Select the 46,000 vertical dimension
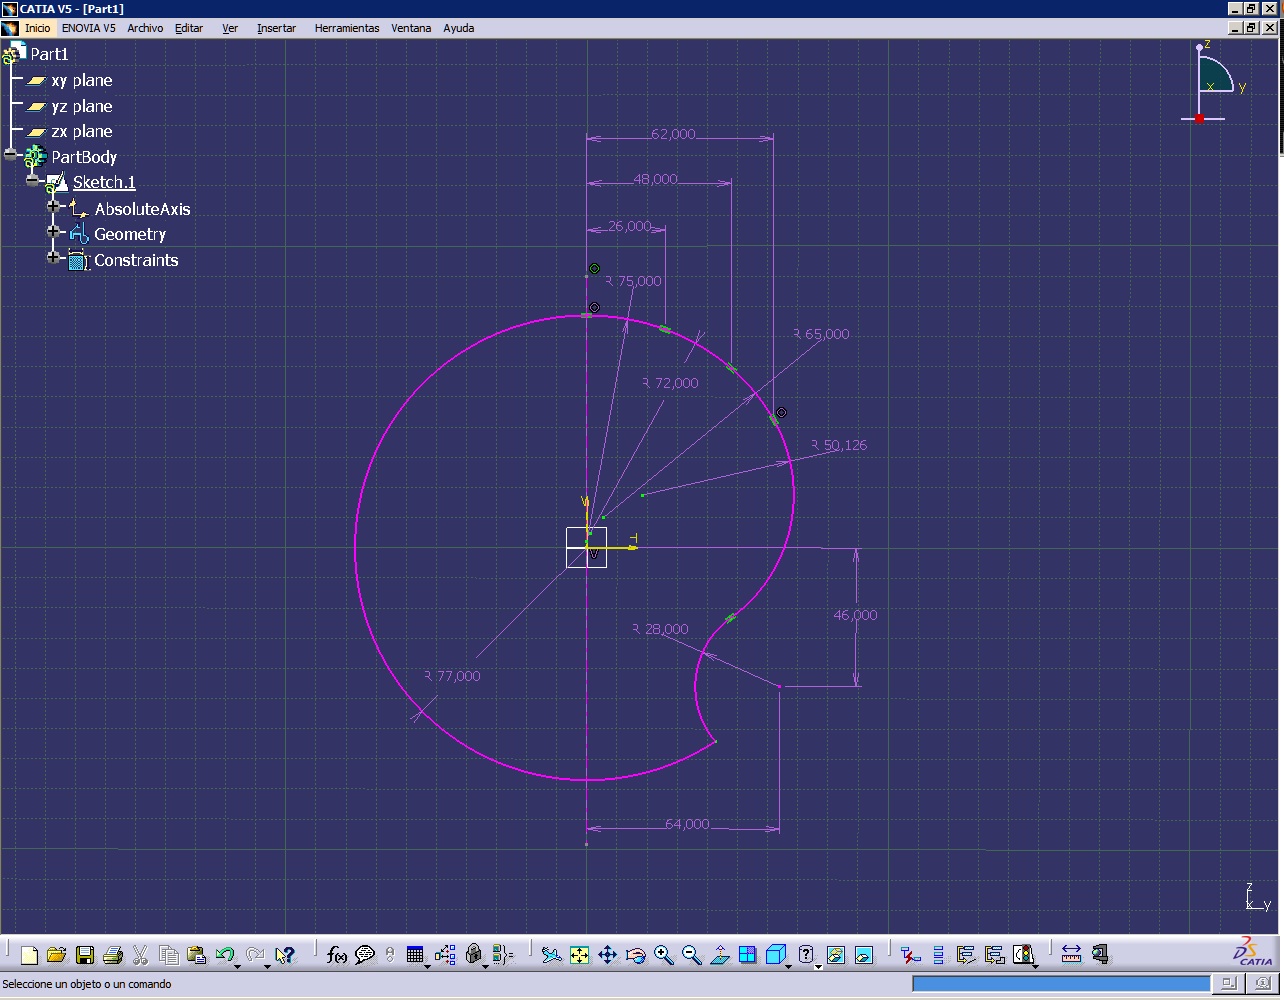 tap(855, 615)
